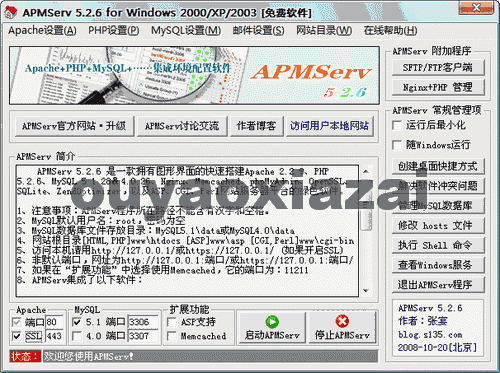Open the PHP设置(P) menu
The height and width of the screenshot is (373, 500).
(x=114, y=31)
